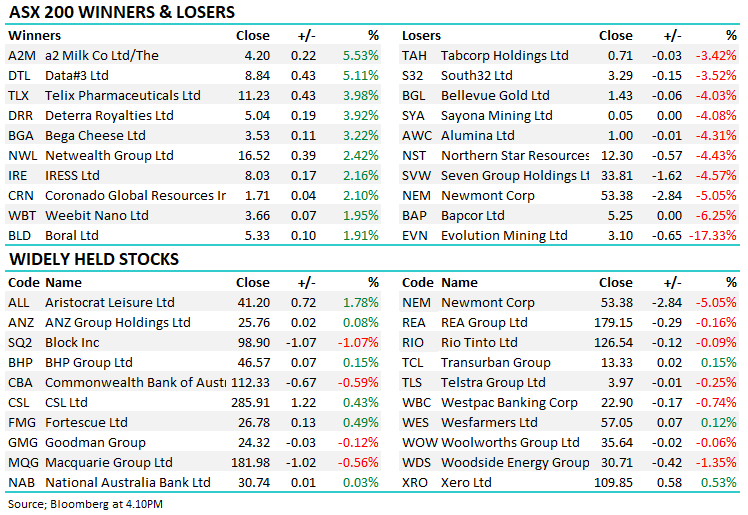Click the Winners column header
The height and width of the screenshot is (515, 748).
pos(33,35)
